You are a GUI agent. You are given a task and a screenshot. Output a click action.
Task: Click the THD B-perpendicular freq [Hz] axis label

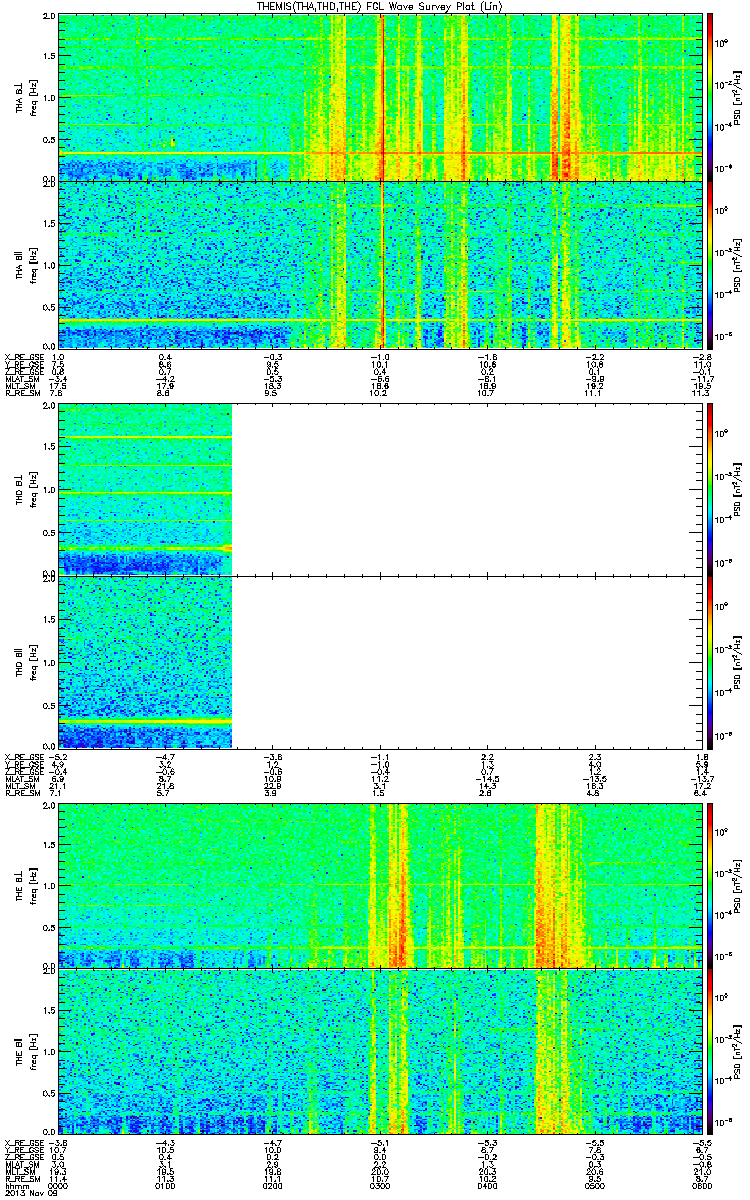click(x=32, y=489)
